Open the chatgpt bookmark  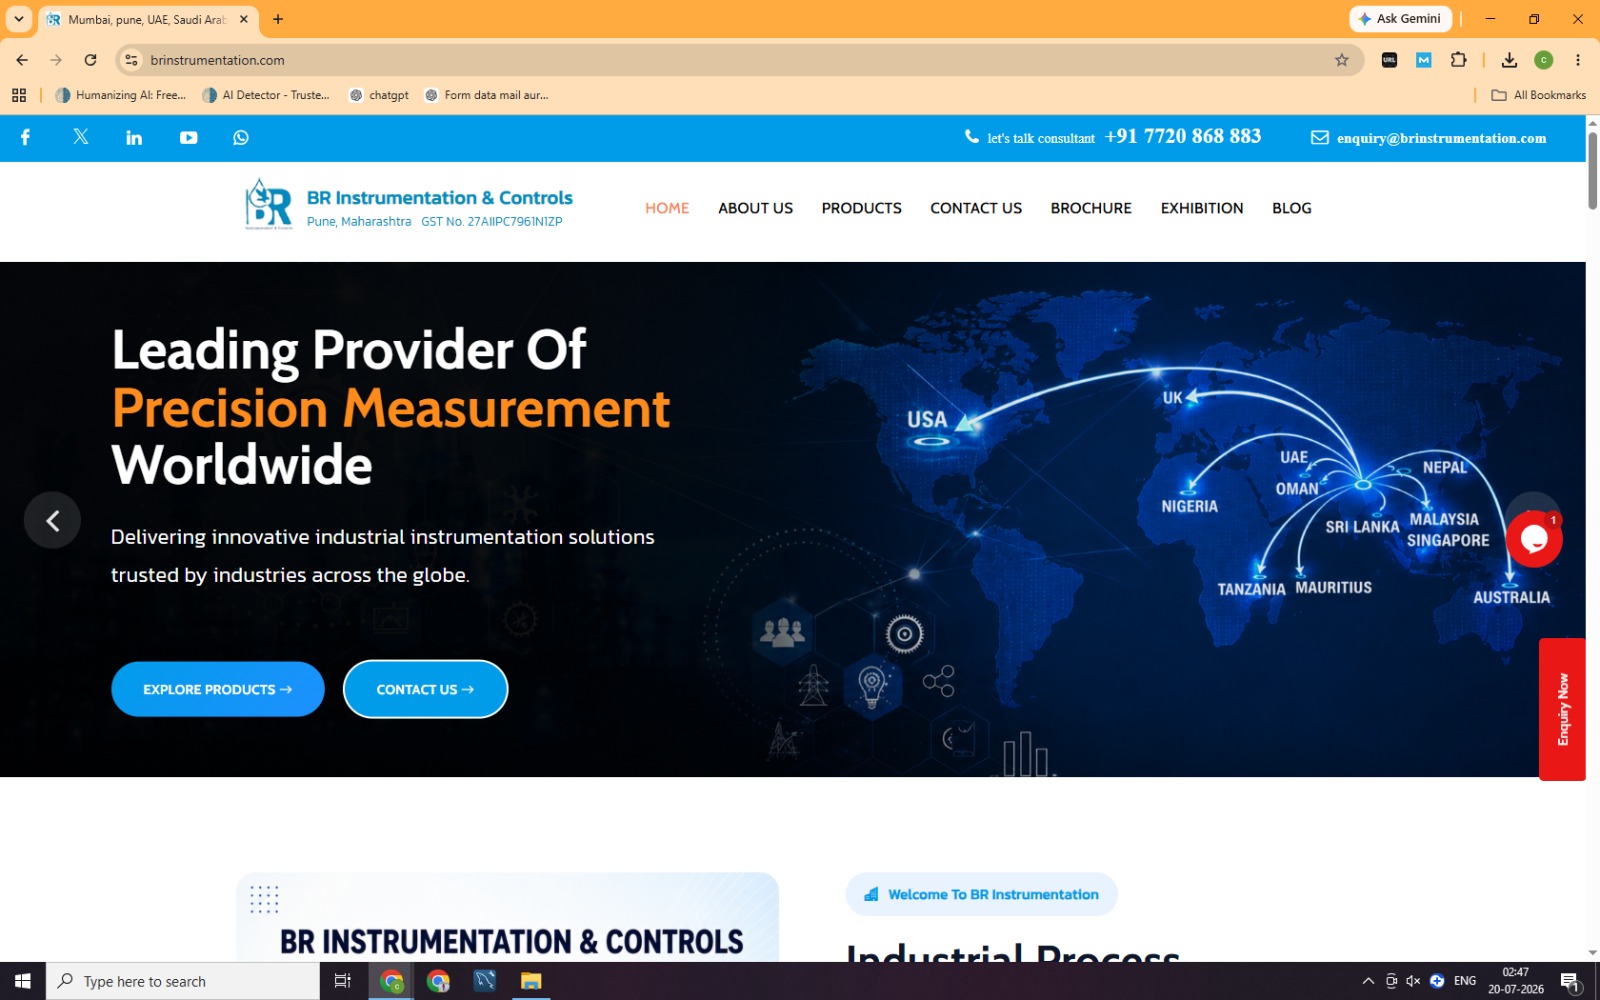379,95
